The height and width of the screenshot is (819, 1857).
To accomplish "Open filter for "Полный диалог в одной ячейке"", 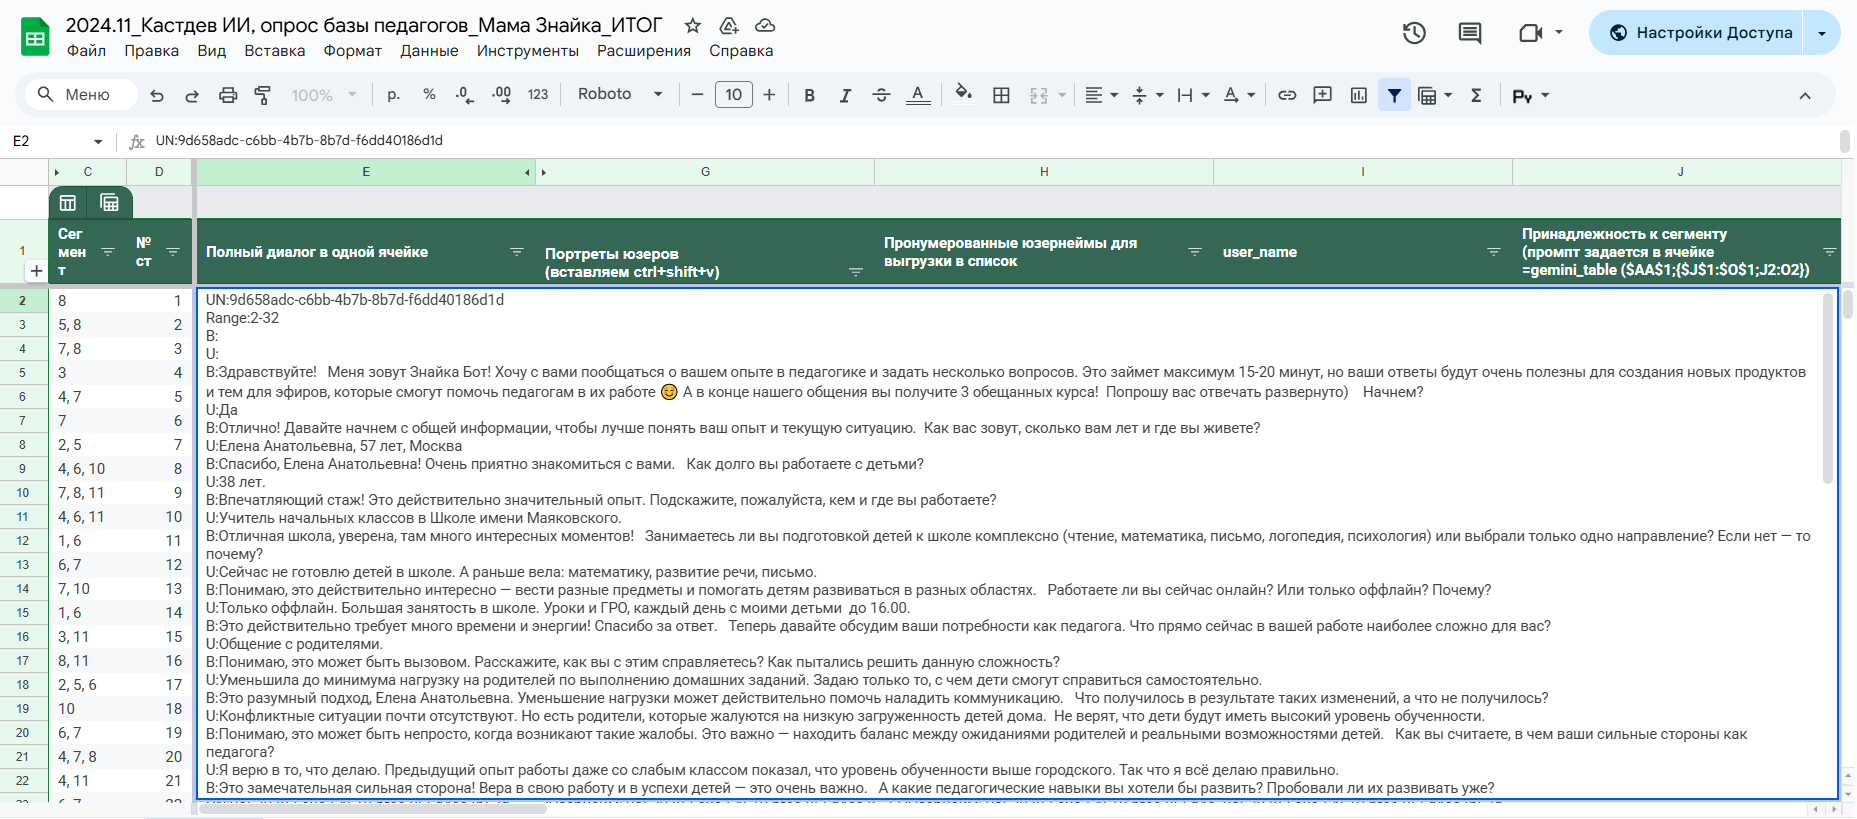I will click(517, 252).
